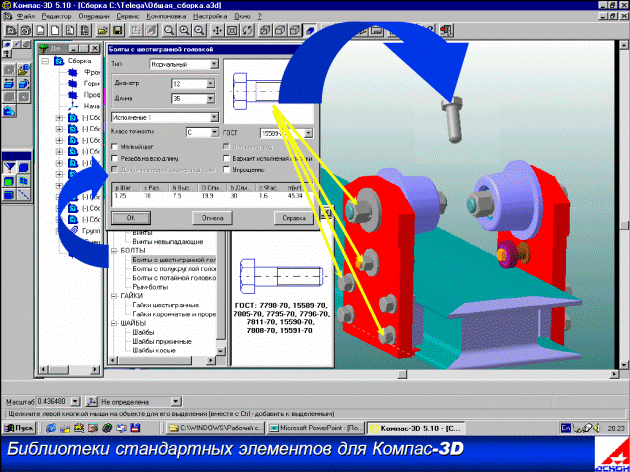
Task: Open the Файл menu
Action: (26, 16)
